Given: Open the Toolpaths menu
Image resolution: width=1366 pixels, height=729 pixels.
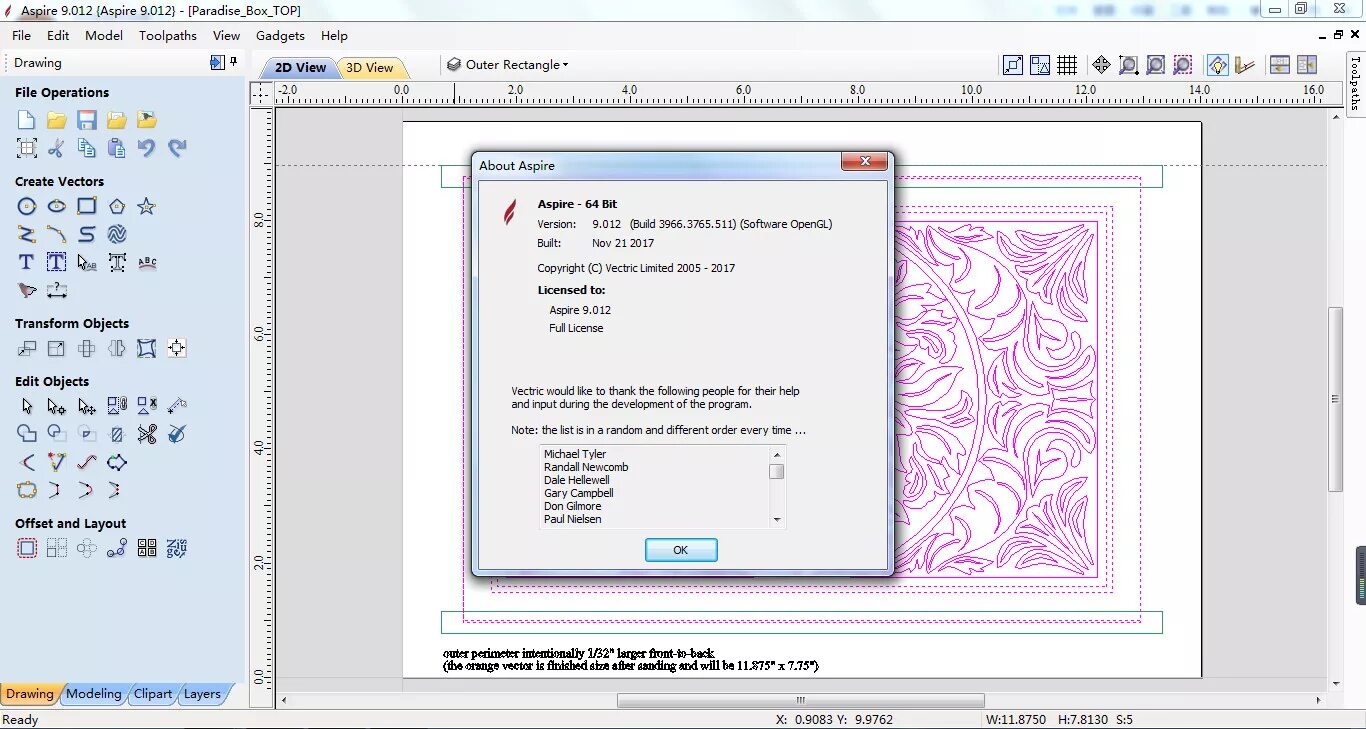Looking at the screenshot, I should pos(168,35).
